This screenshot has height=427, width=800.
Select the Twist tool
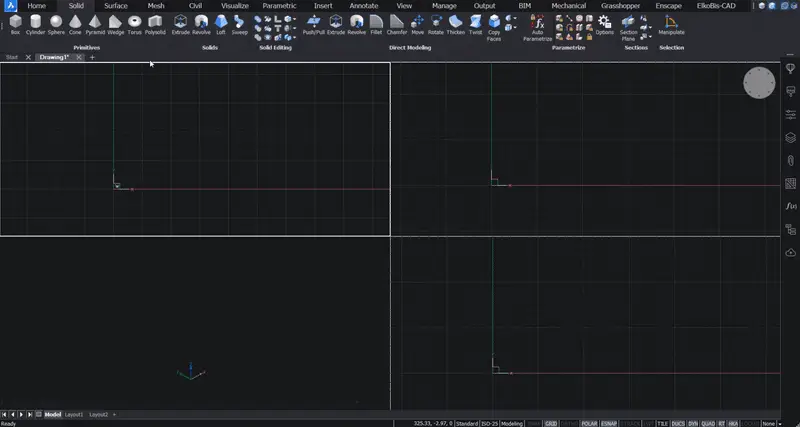click(476, 24)
